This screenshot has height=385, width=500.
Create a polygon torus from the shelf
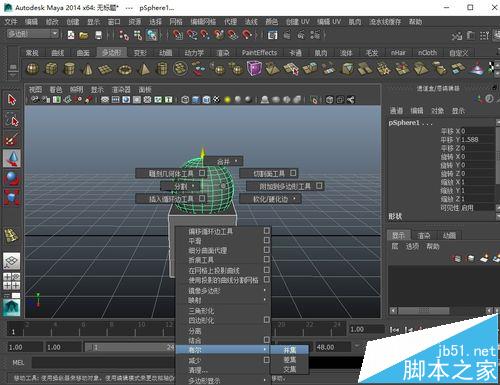tap(125, 70)
